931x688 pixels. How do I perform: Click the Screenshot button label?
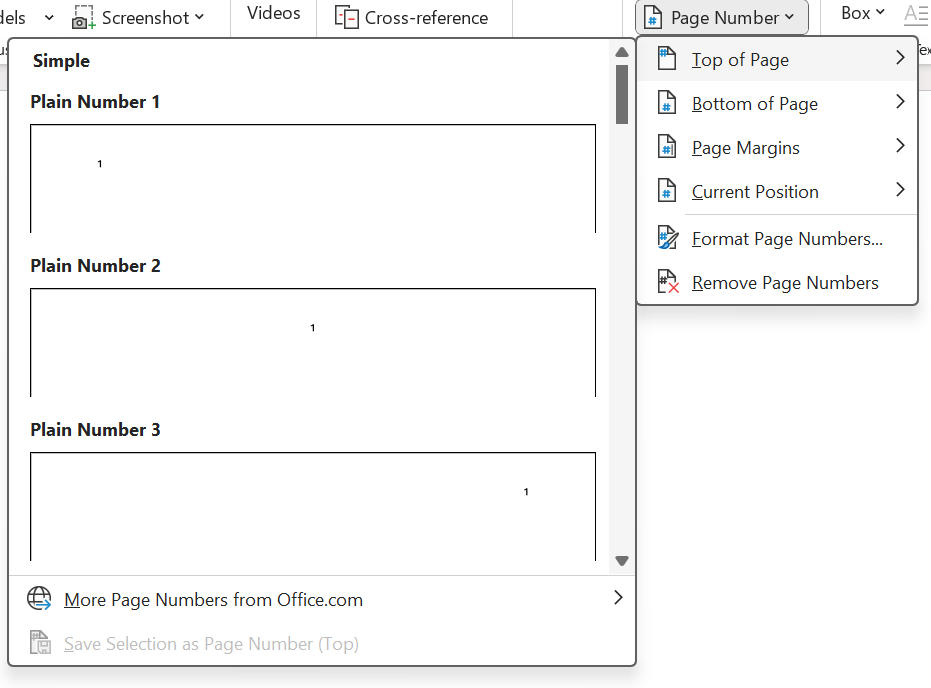coord(145,18)
